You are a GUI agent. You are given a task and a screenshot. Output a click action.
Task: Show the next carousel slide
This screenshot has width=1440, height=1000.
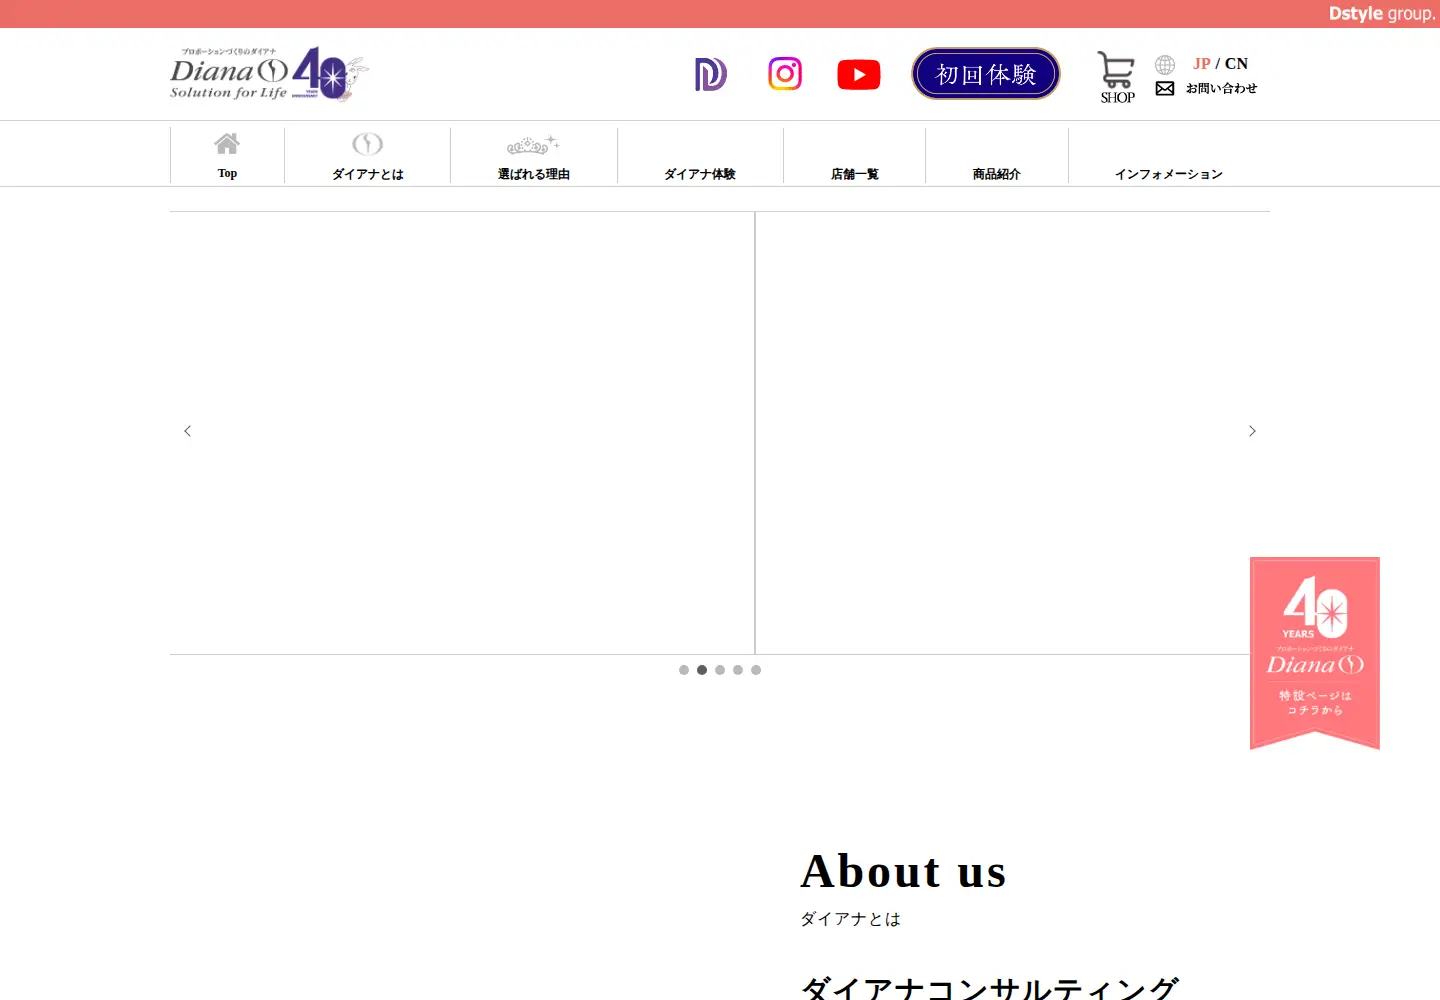tap(1252, 431)
